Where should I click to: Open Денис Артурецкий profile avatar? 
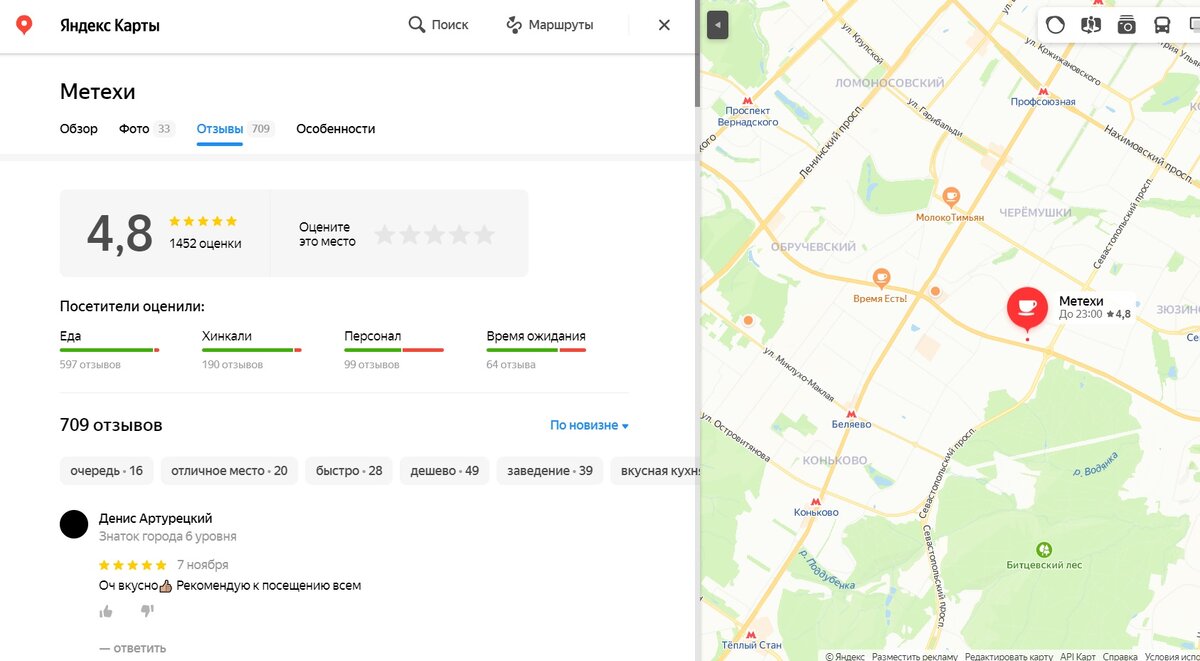pos(74,524)
